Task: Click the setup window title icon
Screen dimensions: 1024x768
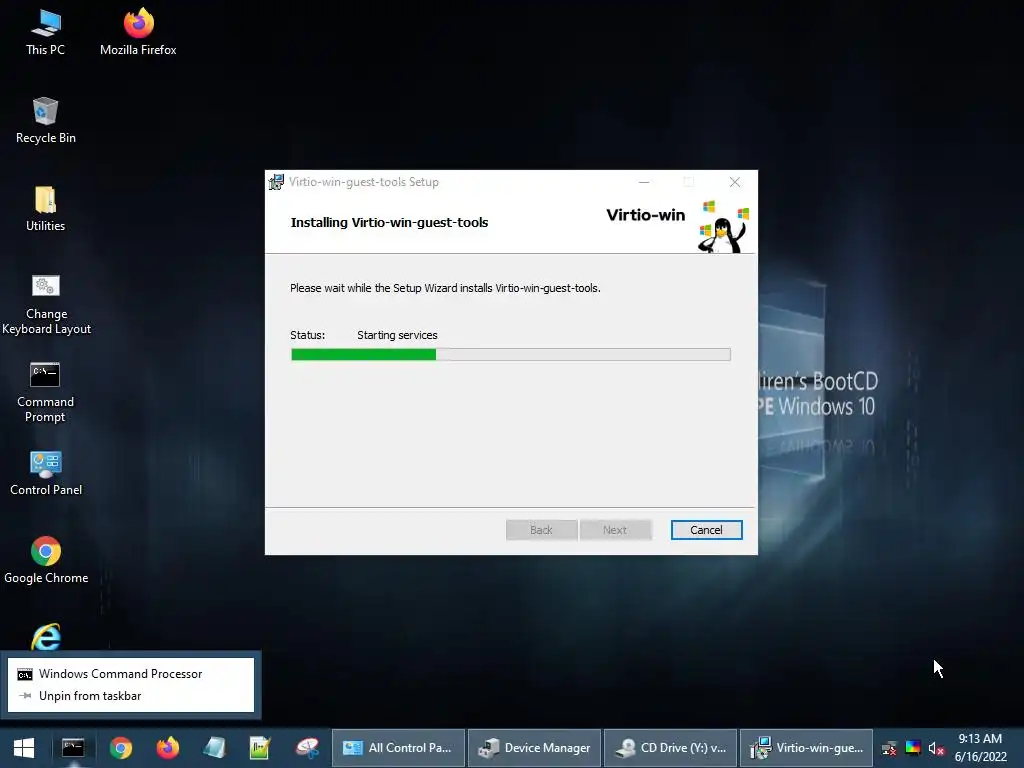Action: [x=276, y=182]
